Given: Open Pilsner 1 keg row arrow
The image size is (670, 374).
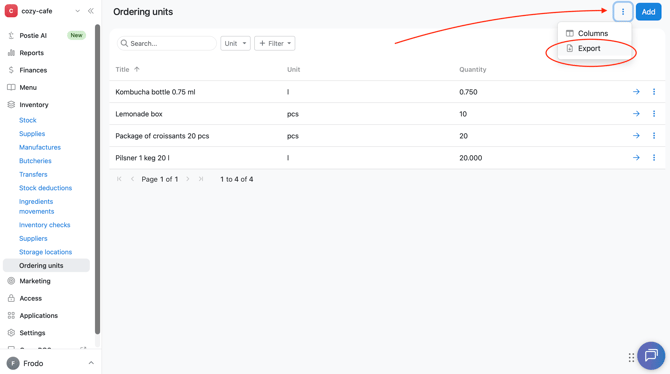Looking at the screenshot, I should (636, 158).
